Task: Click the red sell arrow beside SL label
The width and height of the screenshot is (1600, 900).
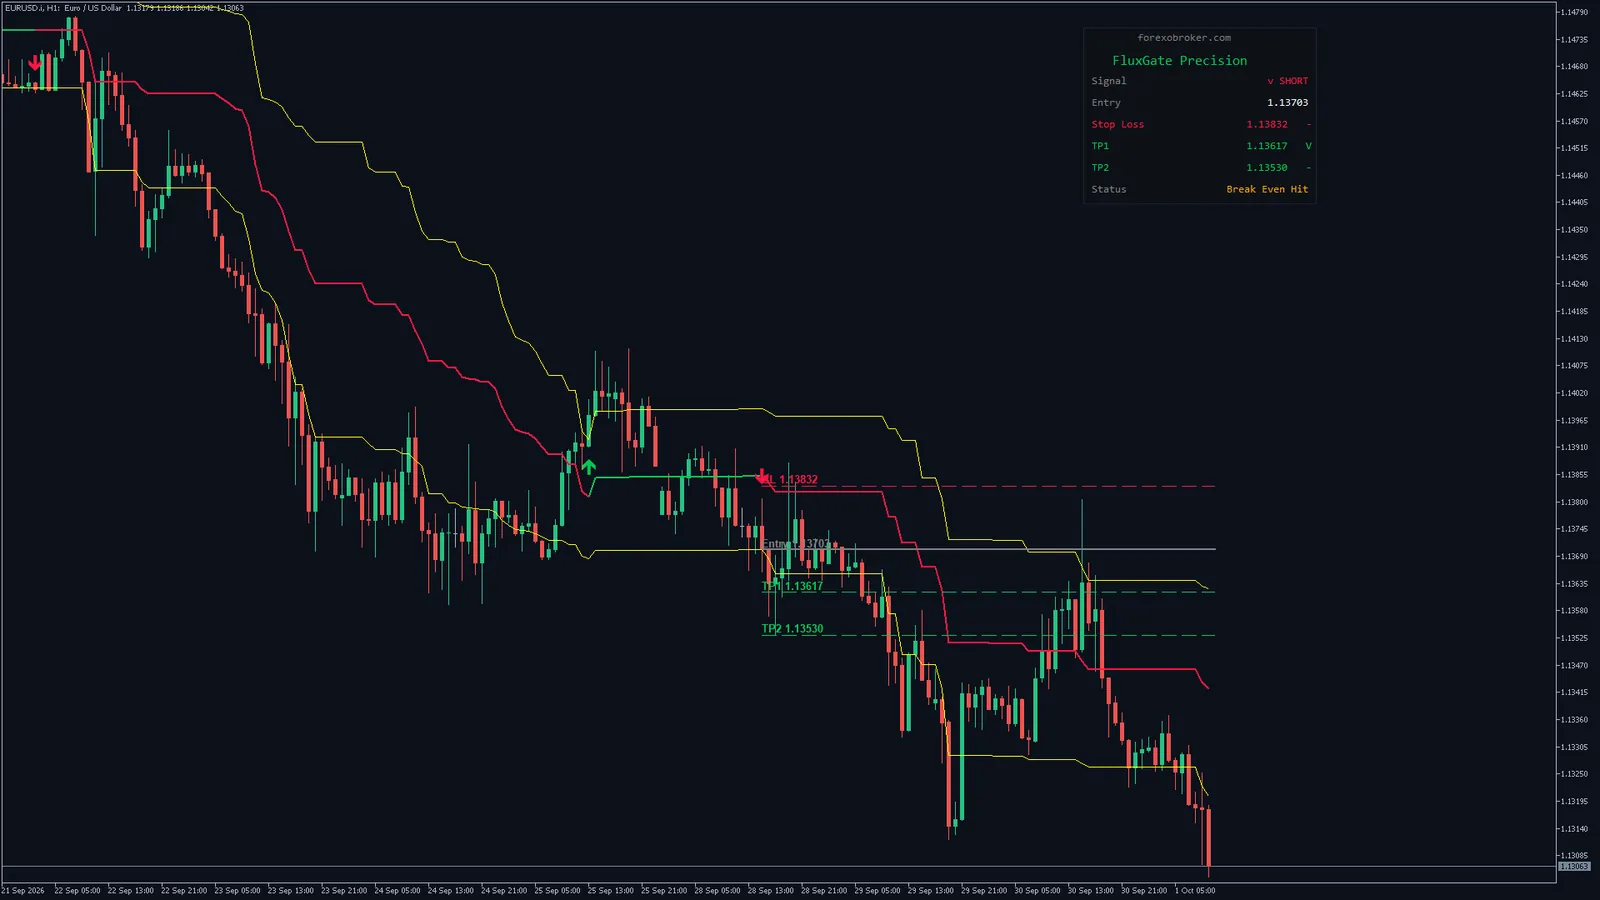Action: [763, 477]
